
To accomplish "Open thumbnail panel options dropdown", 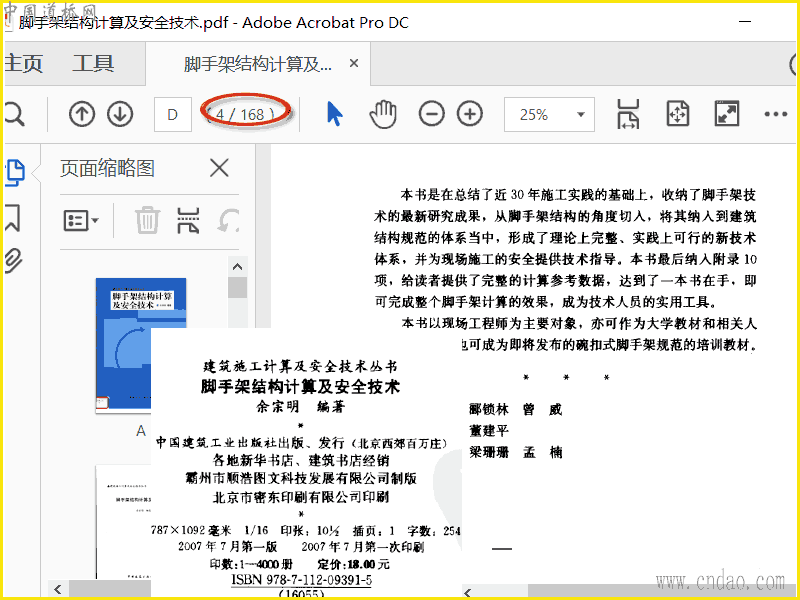I will point(81,221).
